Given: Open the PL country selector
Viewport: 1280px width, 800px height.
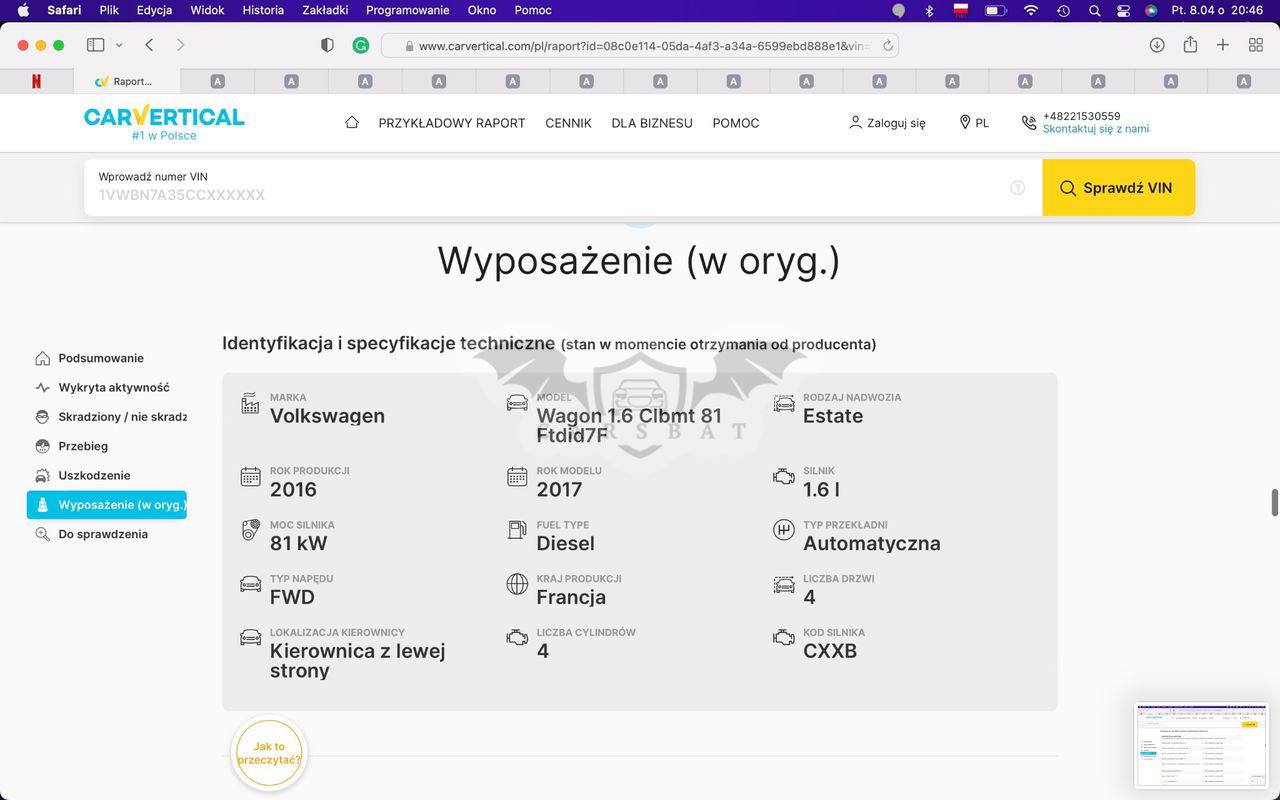Looking at the screenshot, I should (974, 123).
